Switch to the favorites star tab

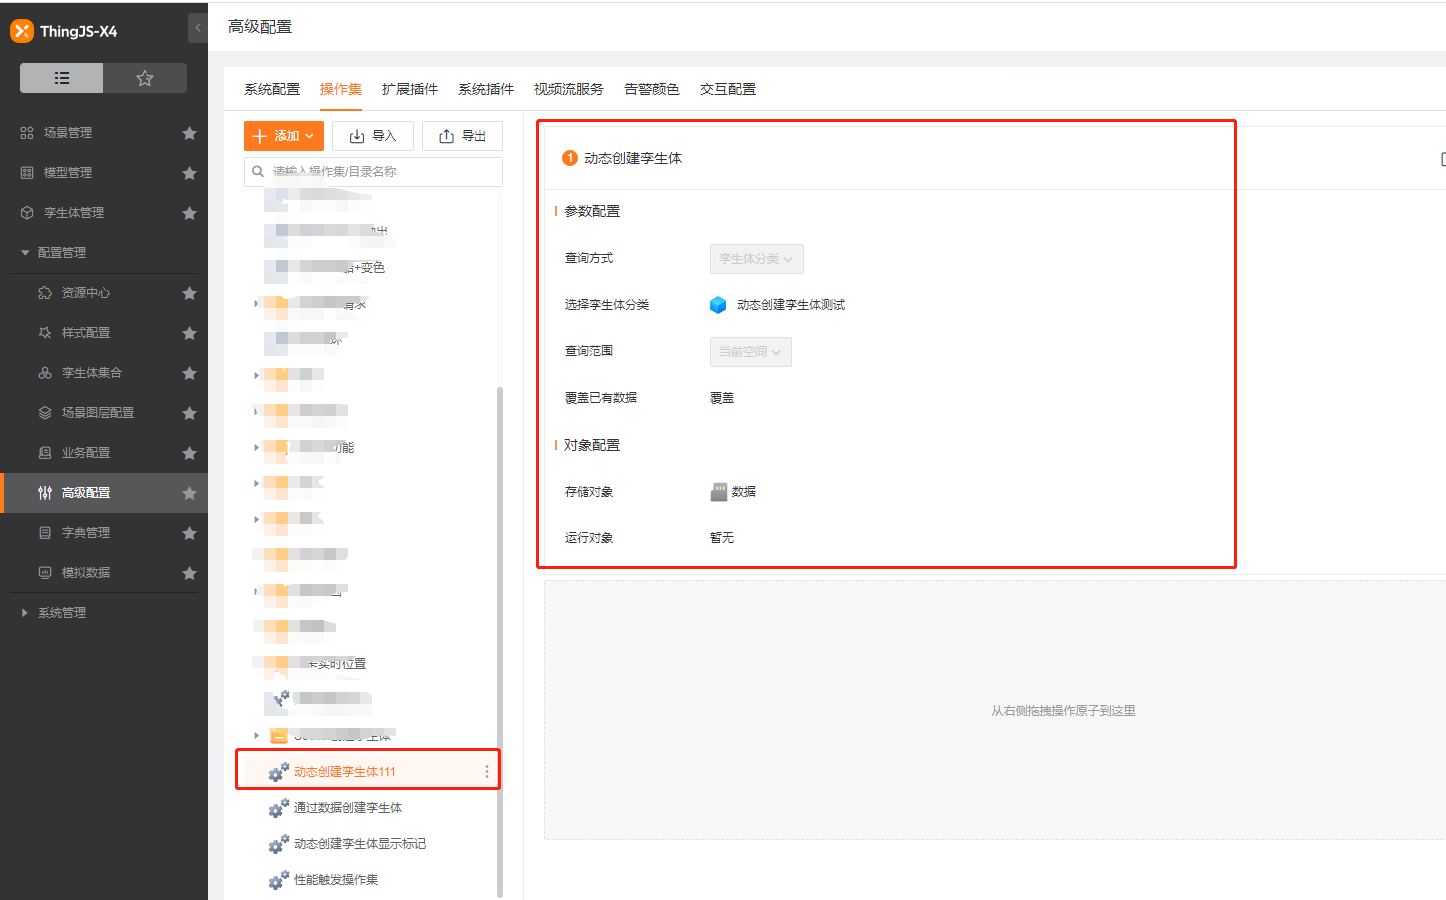(x=145, y=78)
